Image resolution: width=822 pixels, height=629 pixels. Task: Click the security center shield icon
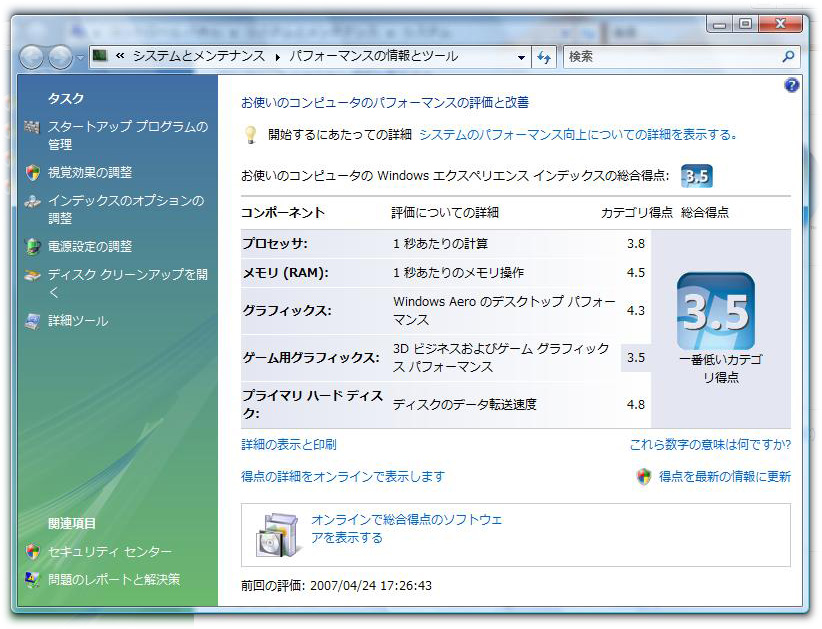click(x=33, y=551)
